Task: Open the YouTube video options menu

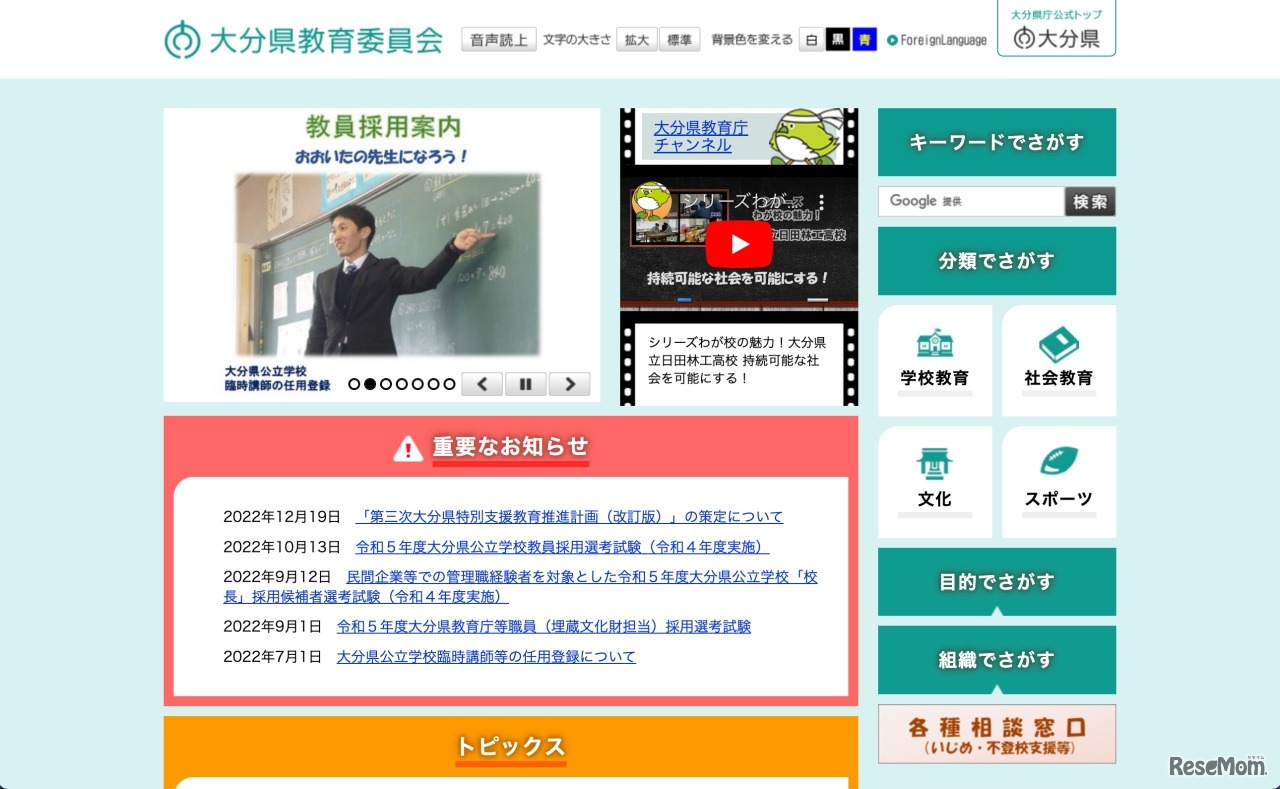Action: [822, 202]
